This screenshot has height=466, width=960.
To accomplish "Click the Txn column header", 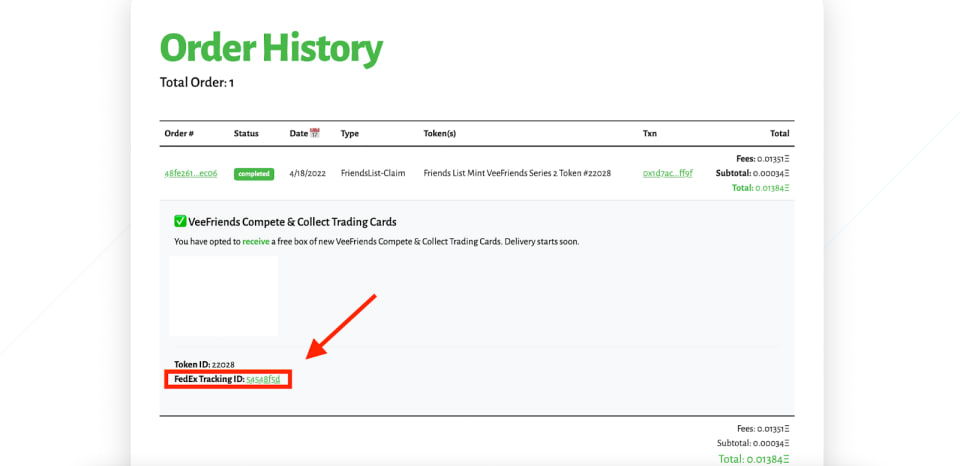I will point(650,133).
